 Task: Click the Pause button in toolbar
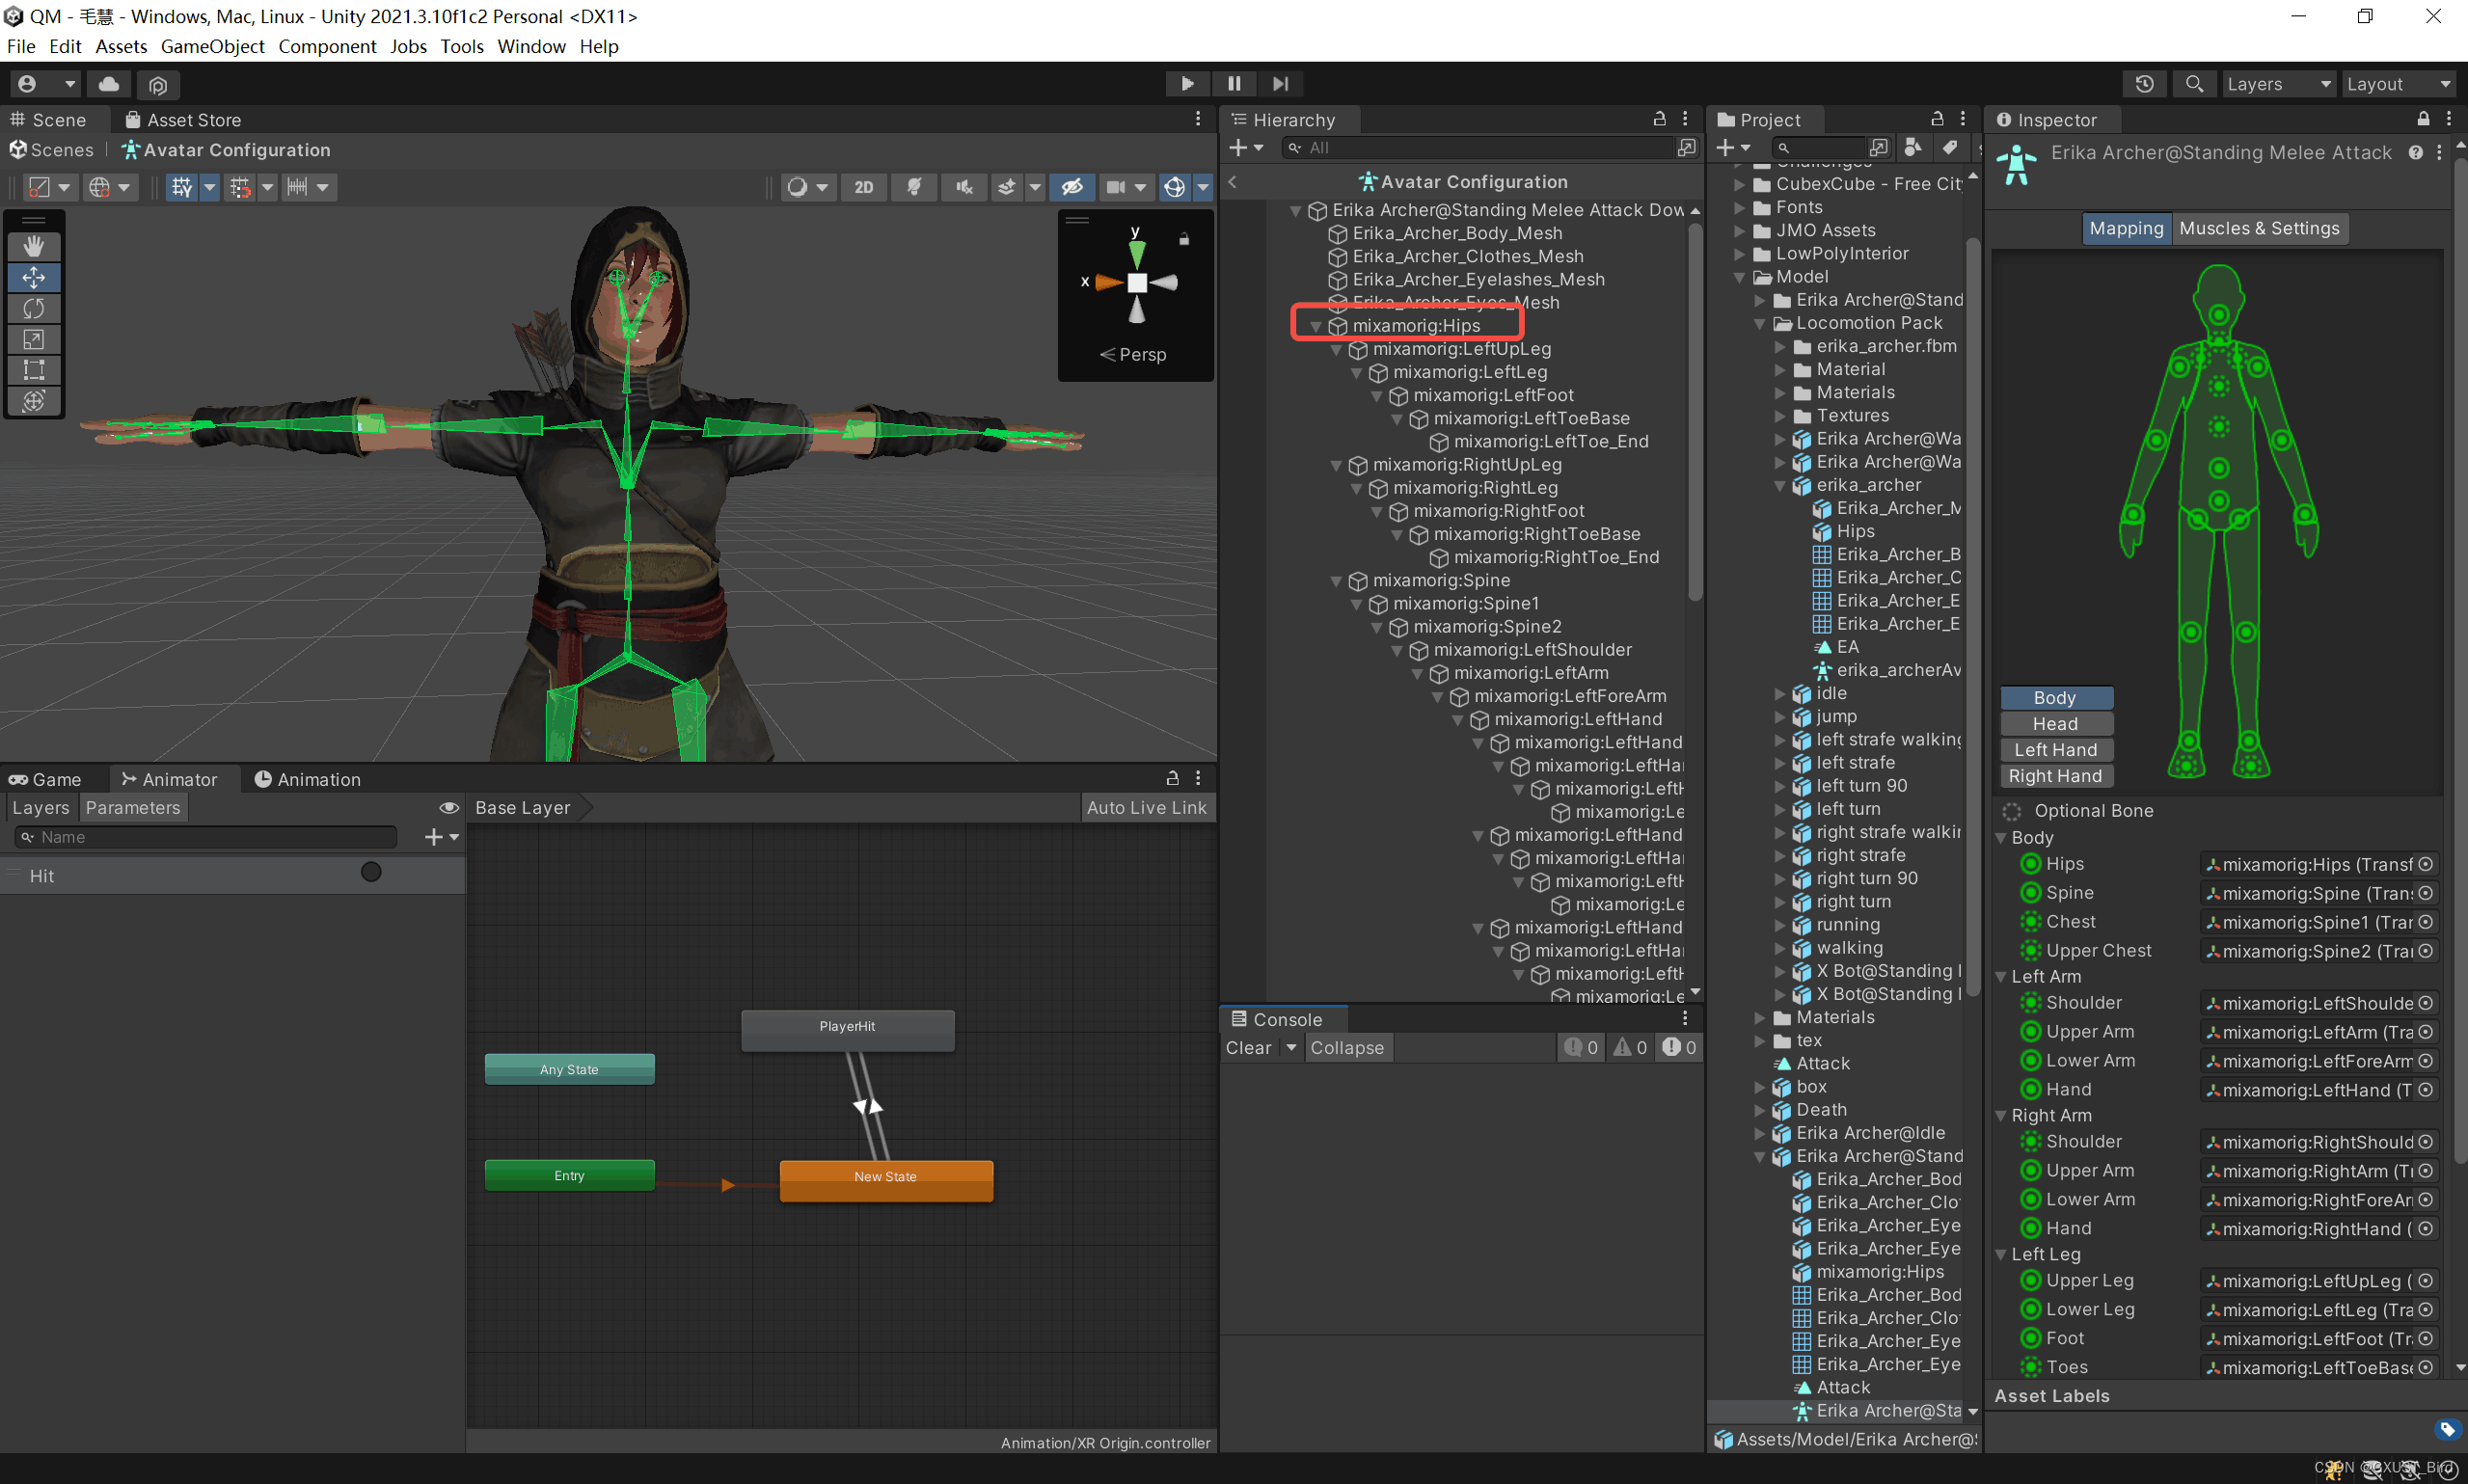click(x=1234, y=84)
